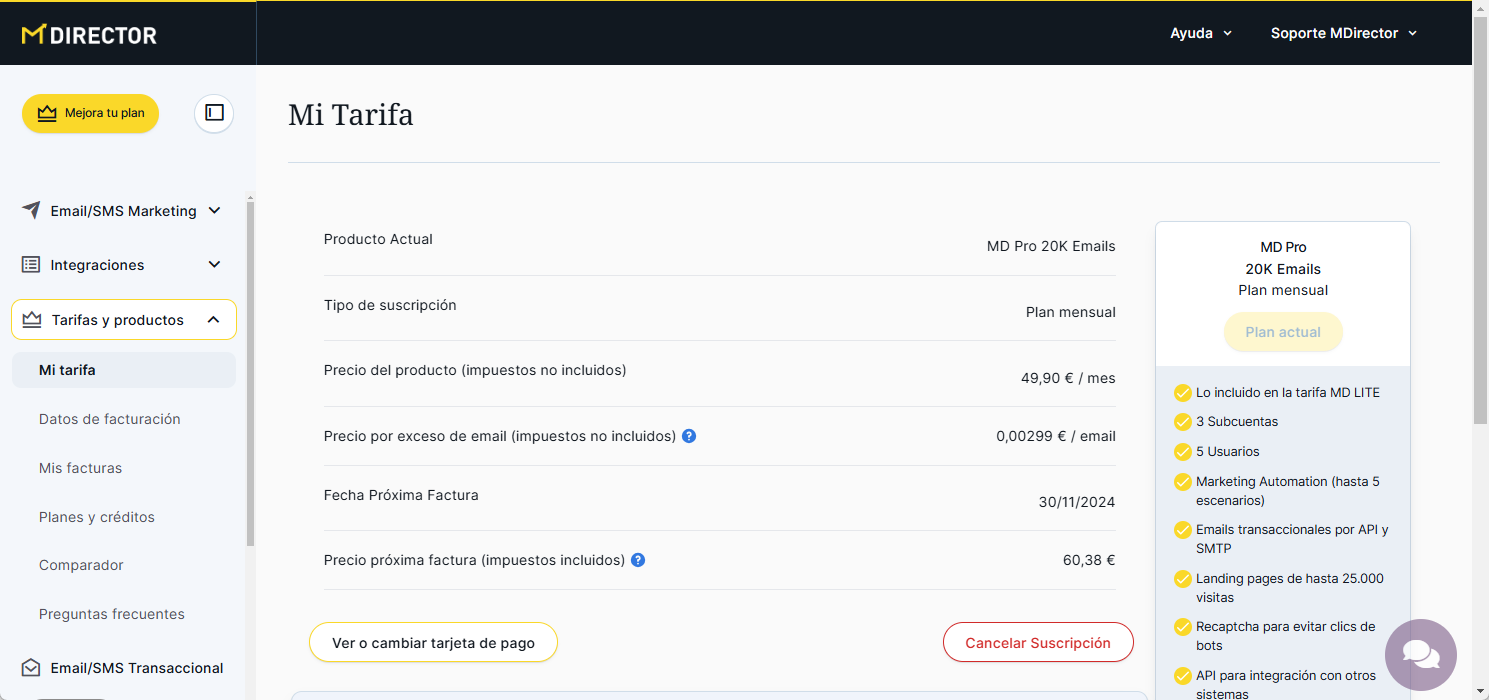The width and height of the screenshot is (1489, 700).
Task: Collapse the Tarifas y productos section
Action: click(x=213, y=320)
